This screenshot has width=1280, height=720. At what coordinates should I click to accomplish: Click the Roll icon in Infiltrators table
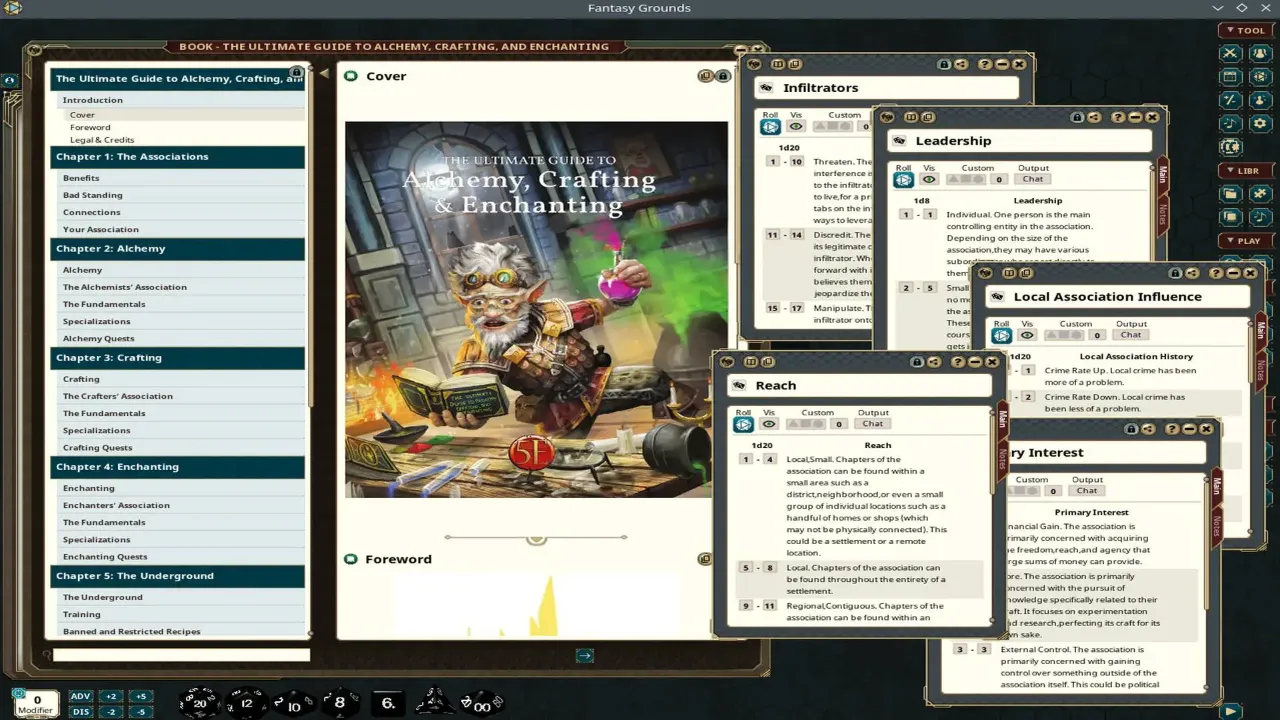click(770, 126)
